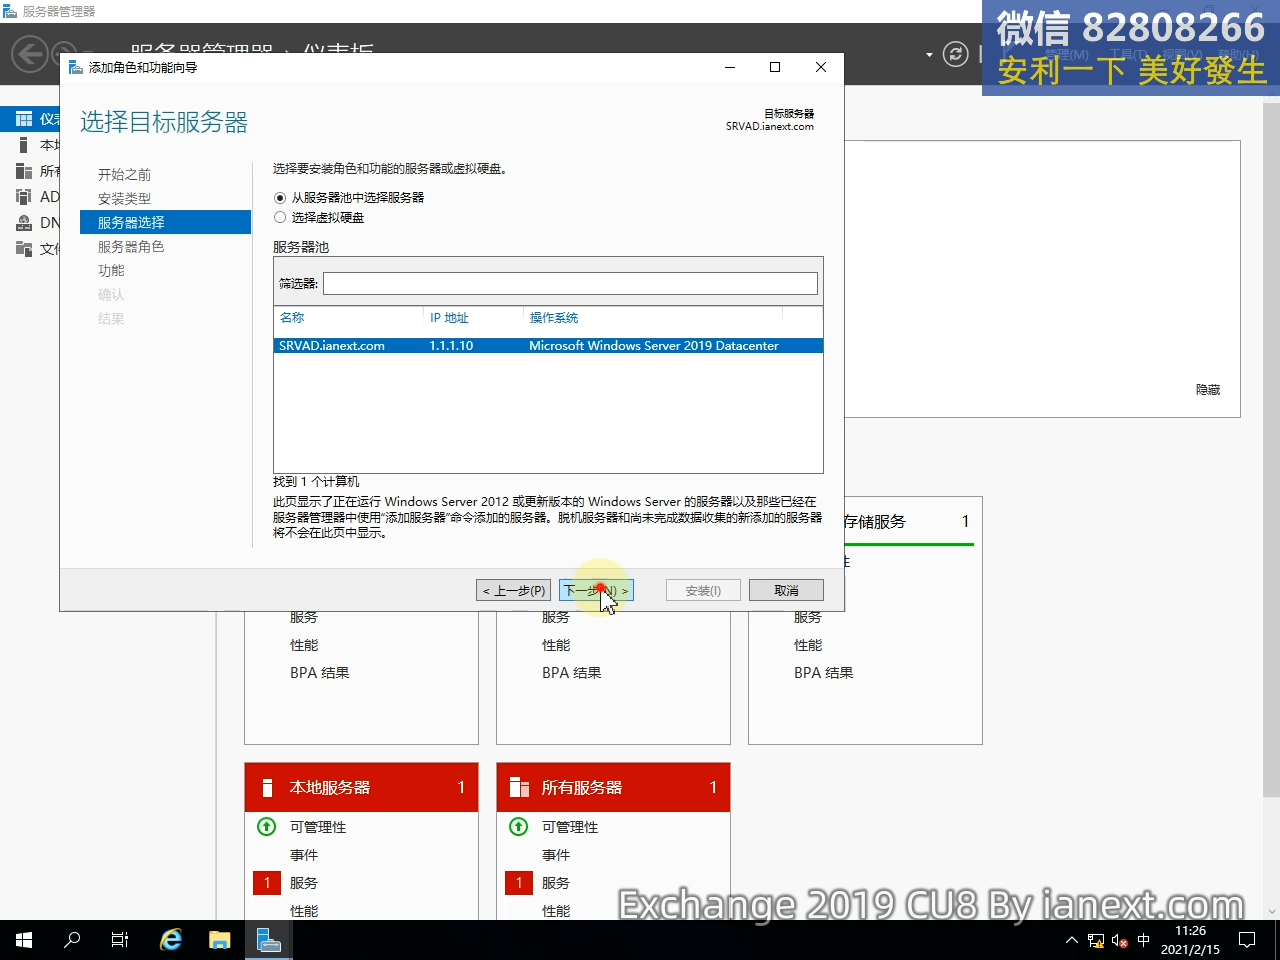Viewport: 1280px width, 960px height.
Task: Select the 所有服务器 icon in the sidebar
Action: (x=24, y=171)
